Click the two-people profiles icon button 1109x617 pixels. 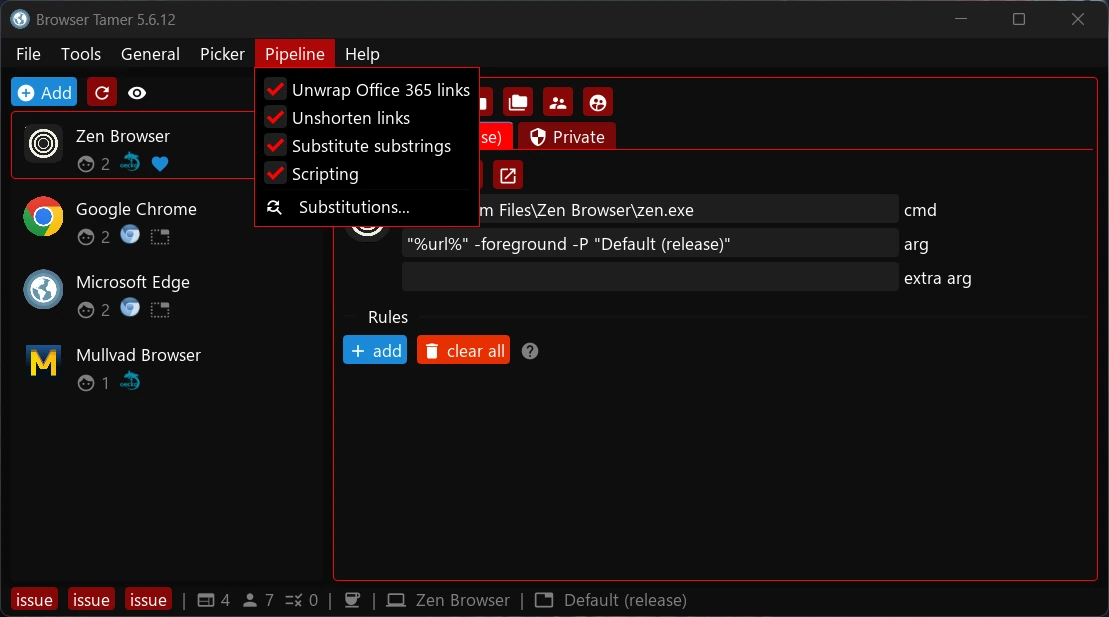click(558, 103)
